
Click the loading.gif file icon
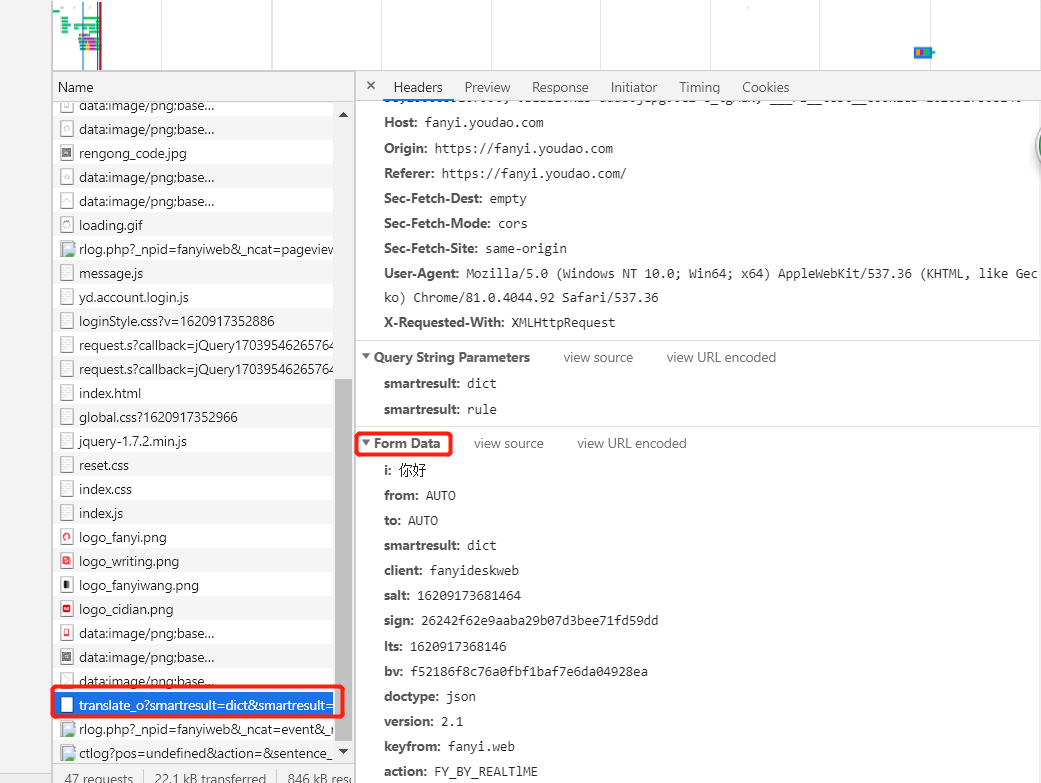pos(66,225)
